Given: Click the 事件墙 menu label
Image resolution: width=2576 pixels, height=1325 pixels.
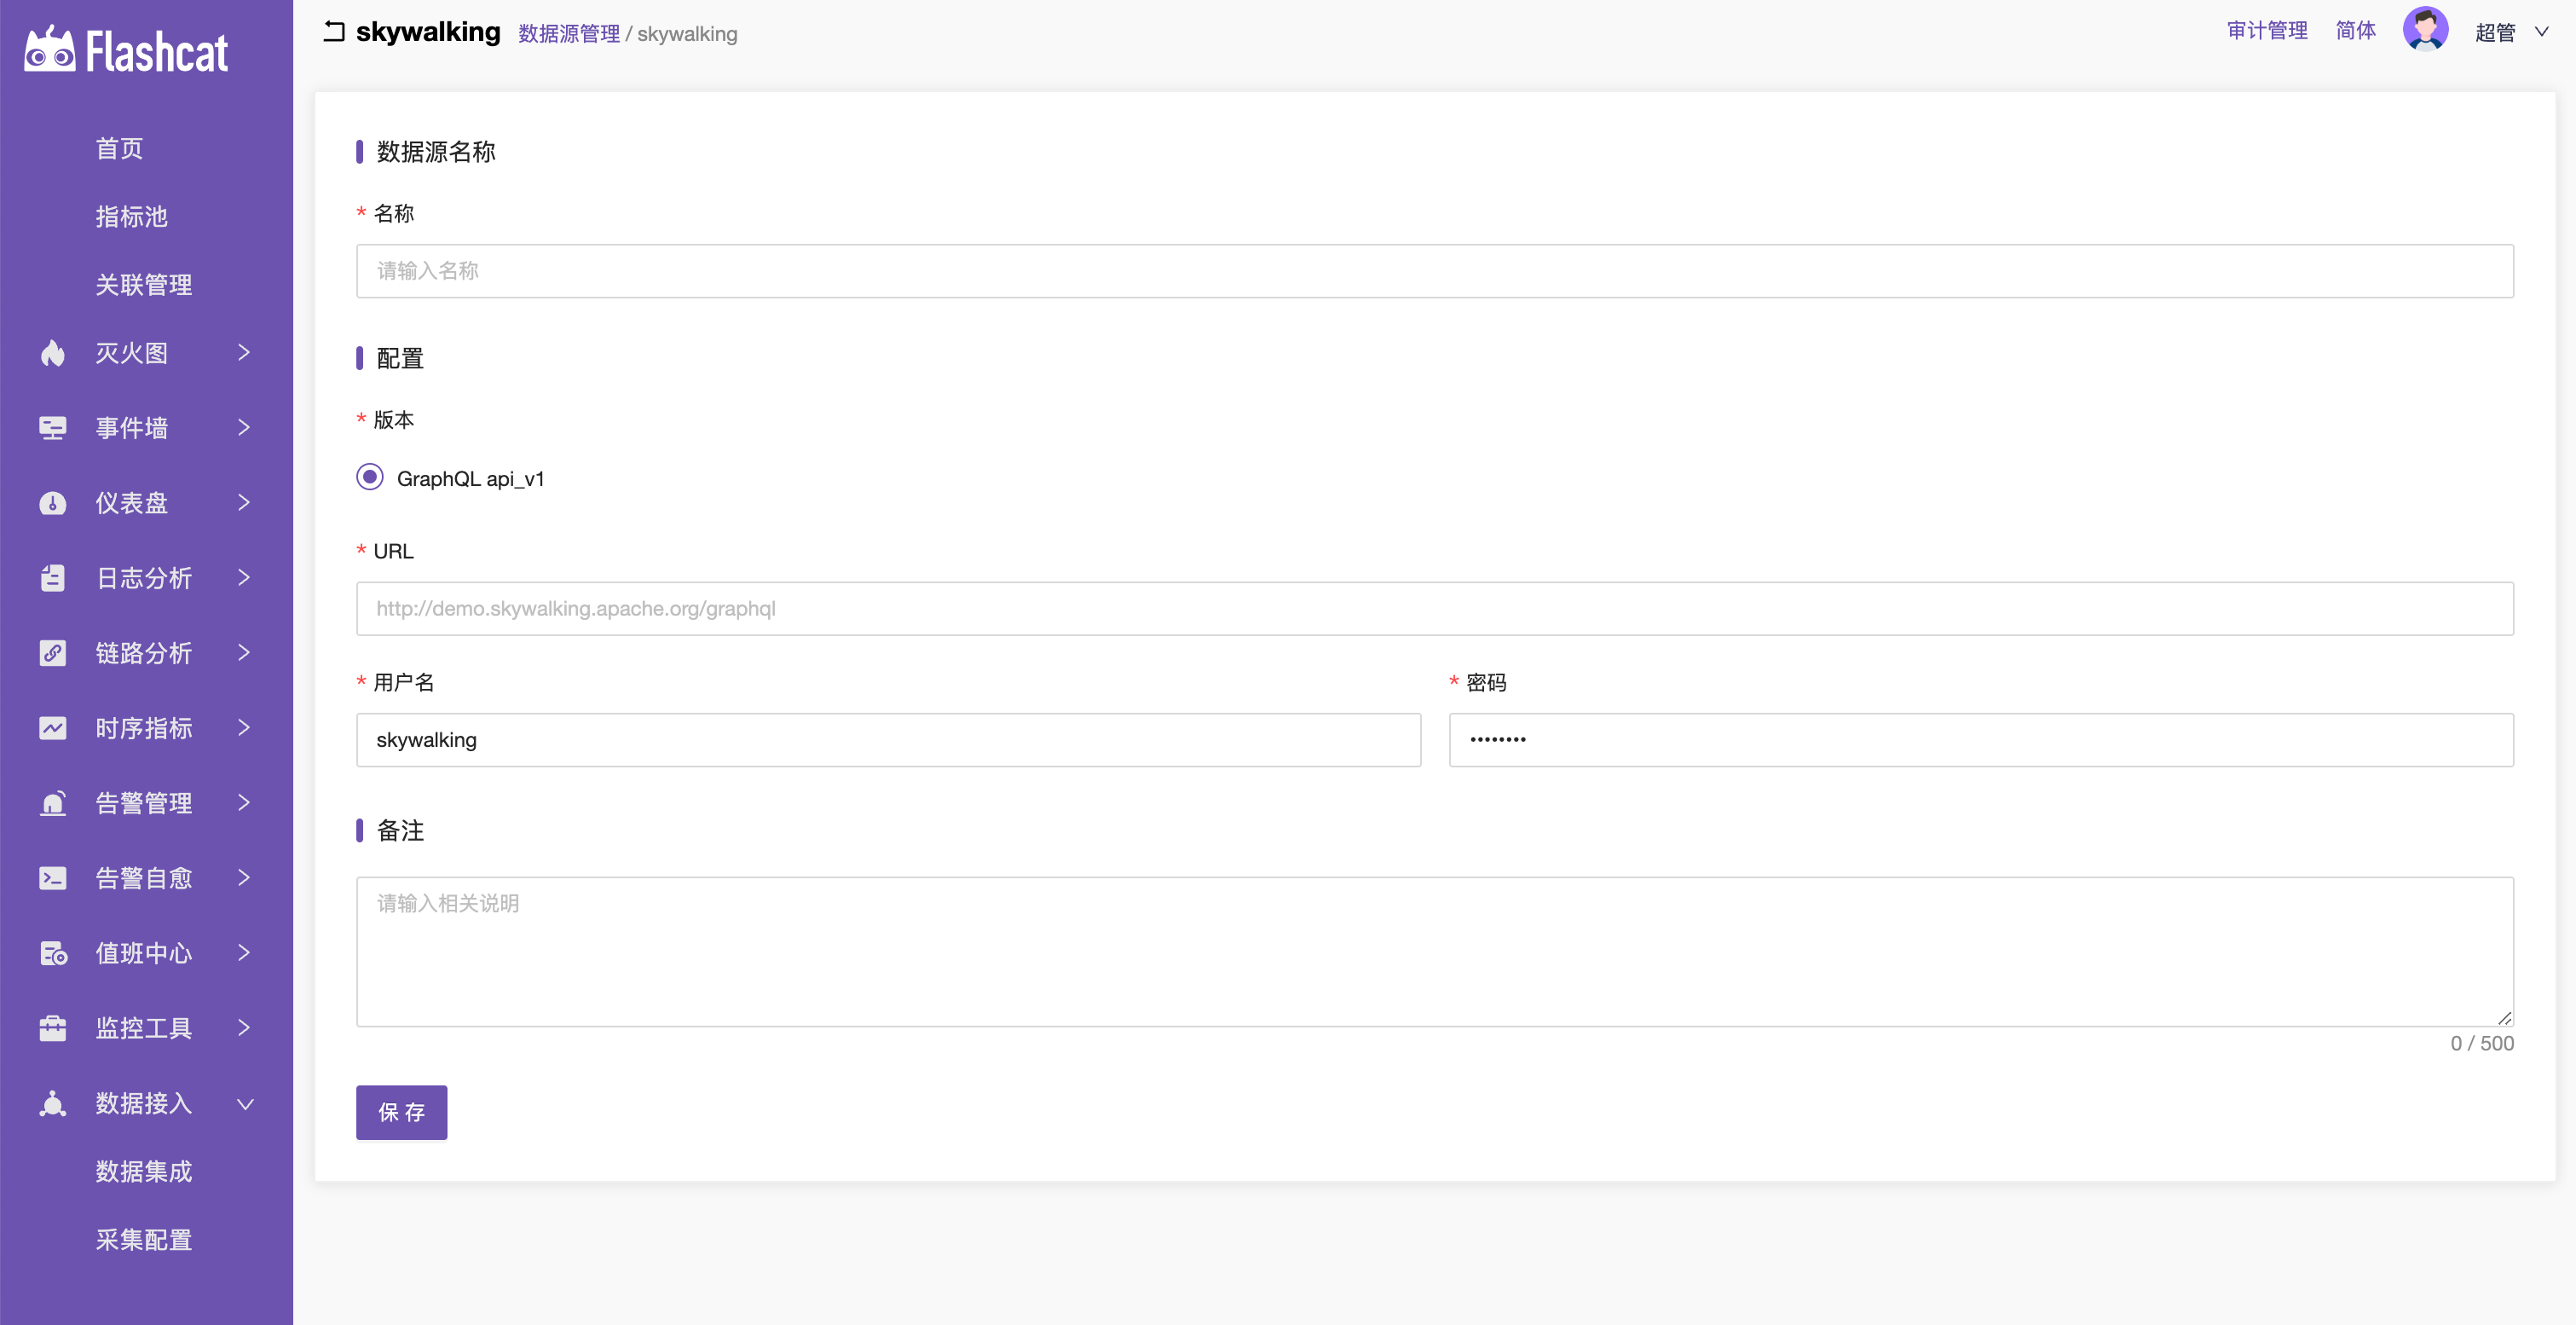Looking at the screenshot, I should (131, 428).
